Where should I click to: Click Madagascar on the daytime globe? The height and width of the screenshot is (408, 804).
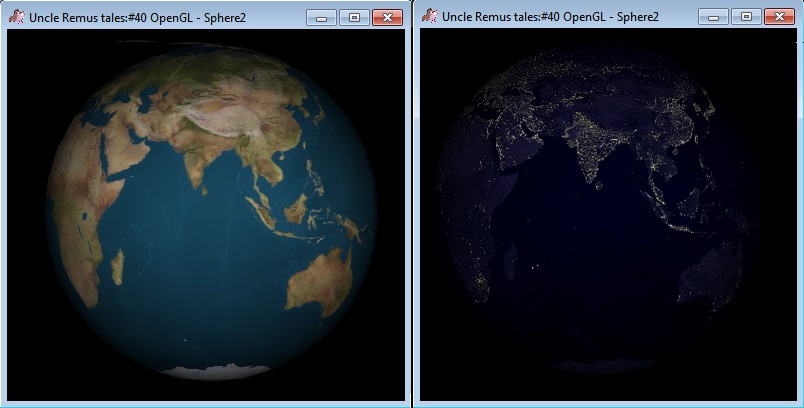[117, 266]
